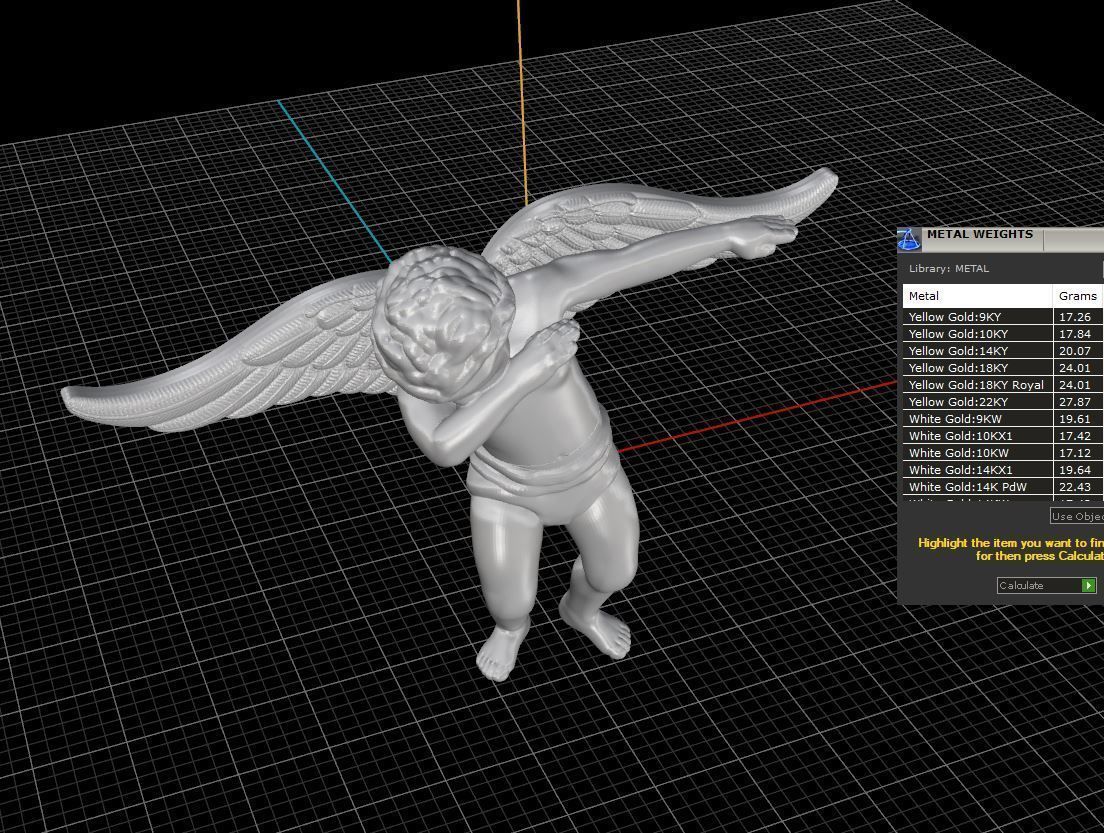Click the Calculate button
Viewport: 1104px width, 833px height.
1046,585
